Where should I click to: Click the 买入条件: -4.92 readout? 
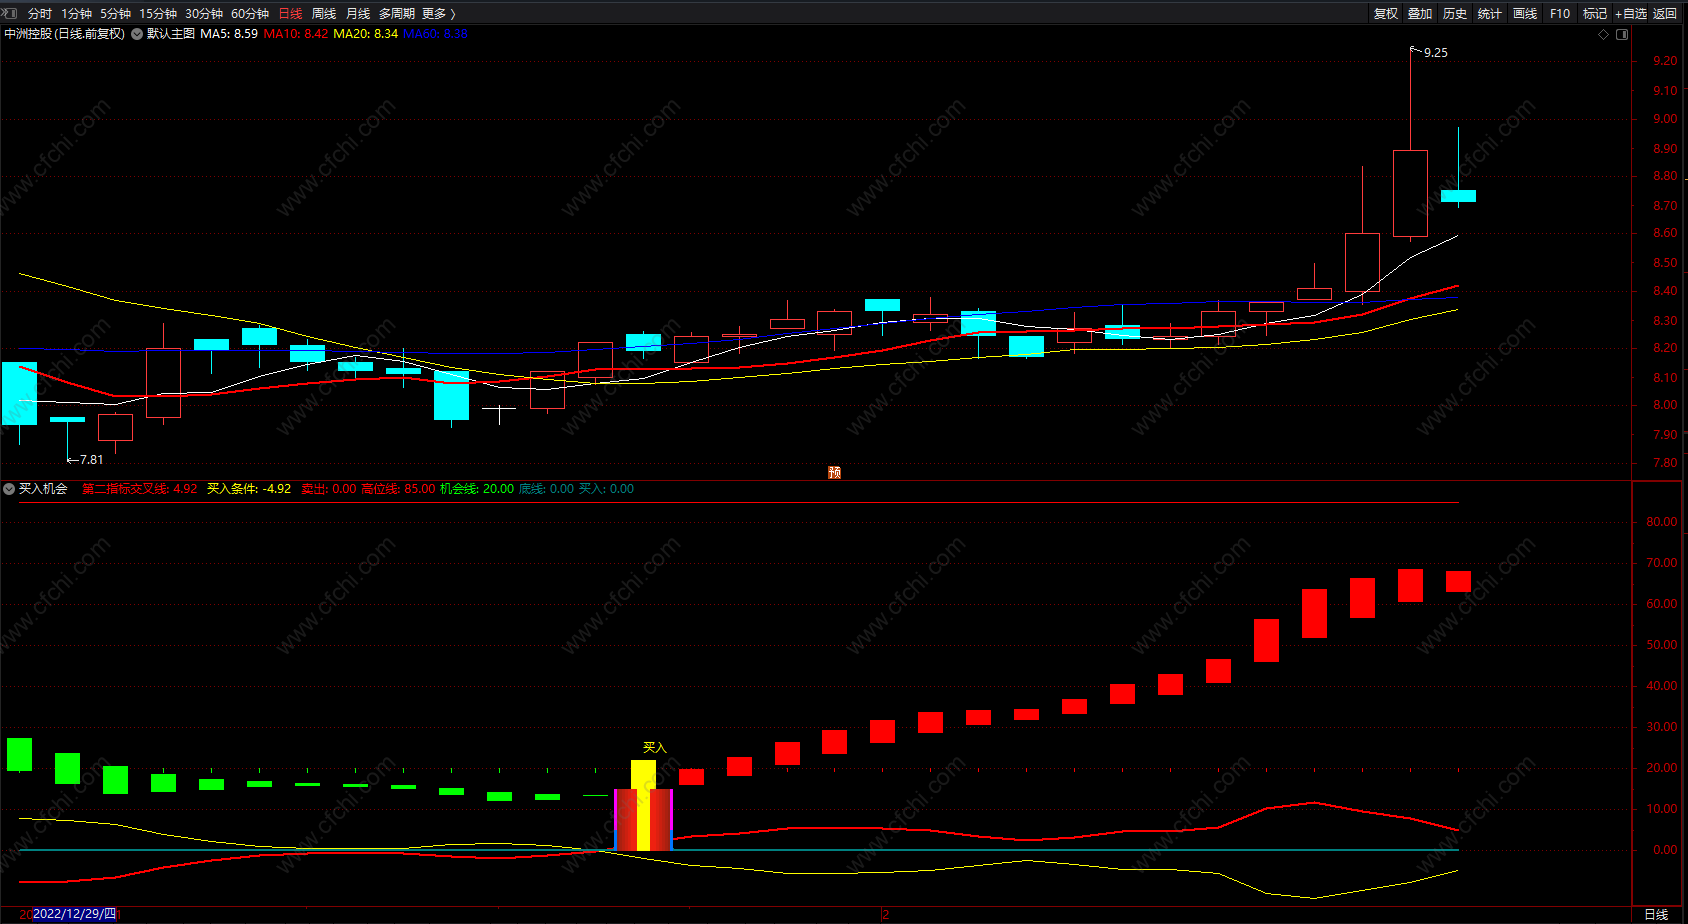(x=249, y=489)
